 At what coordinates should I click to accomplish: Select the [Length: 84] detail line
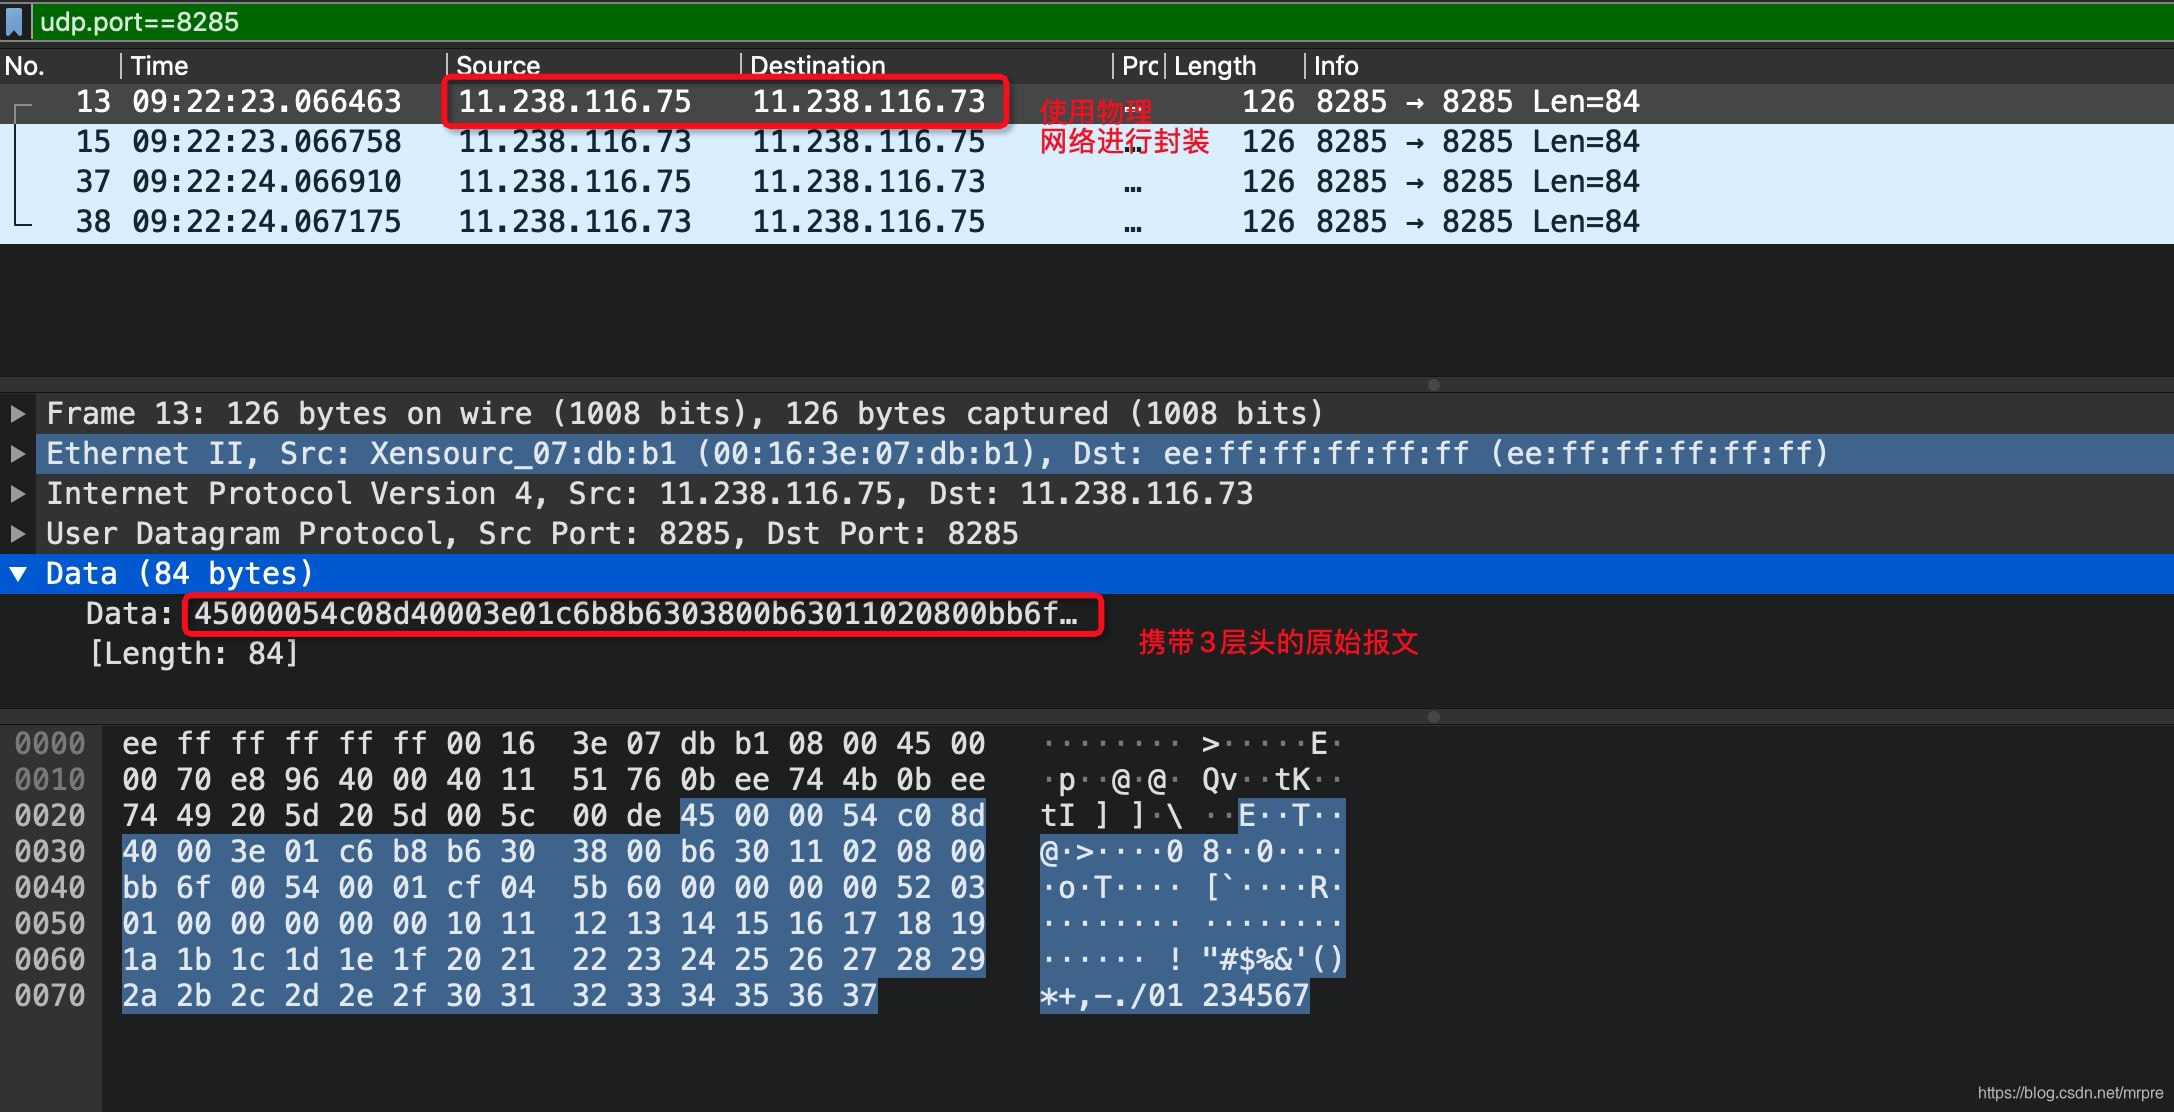pos(194,654)
